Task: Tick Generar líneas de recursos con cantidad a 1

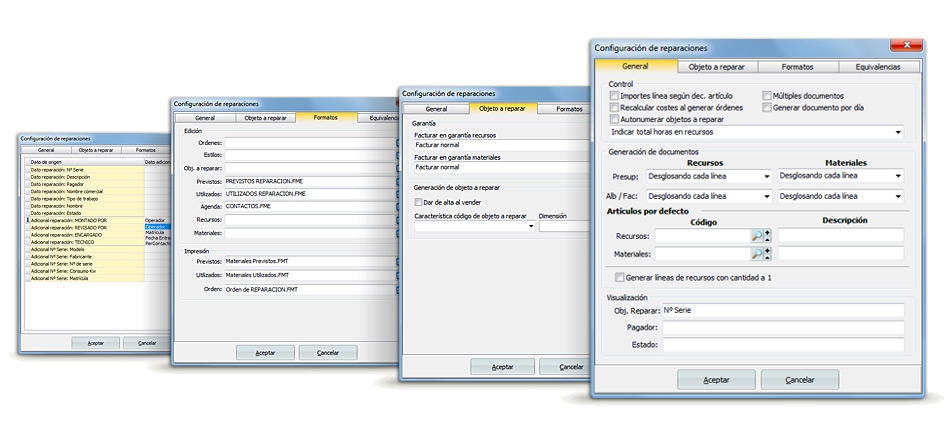Action: (x=620, y=277)
